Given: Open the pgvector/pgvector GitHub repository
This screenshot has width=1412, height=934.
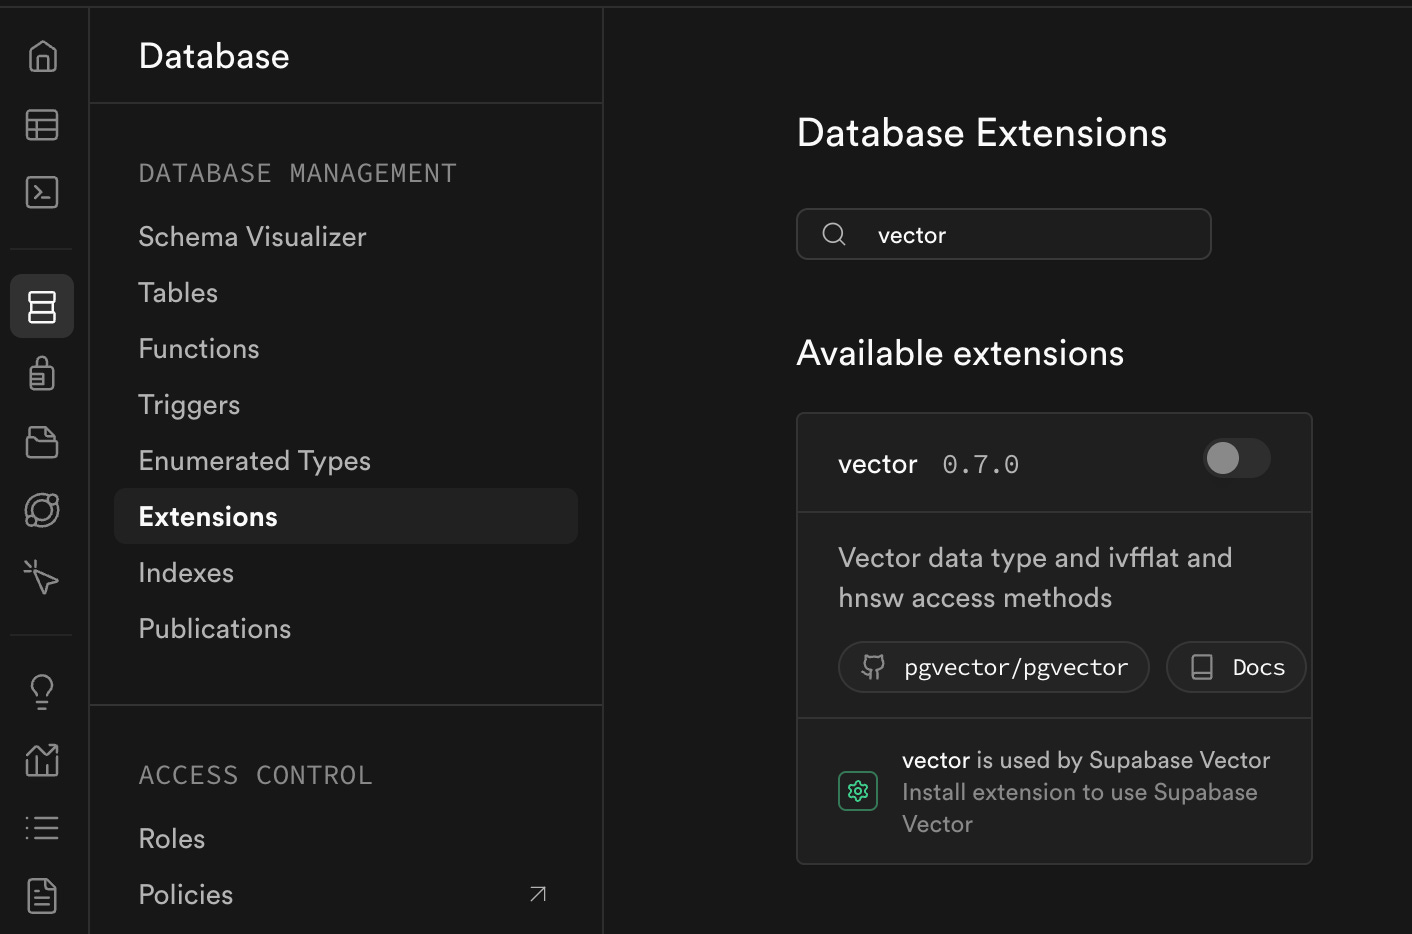Looking at the screenshot, I should coord(993,667).
